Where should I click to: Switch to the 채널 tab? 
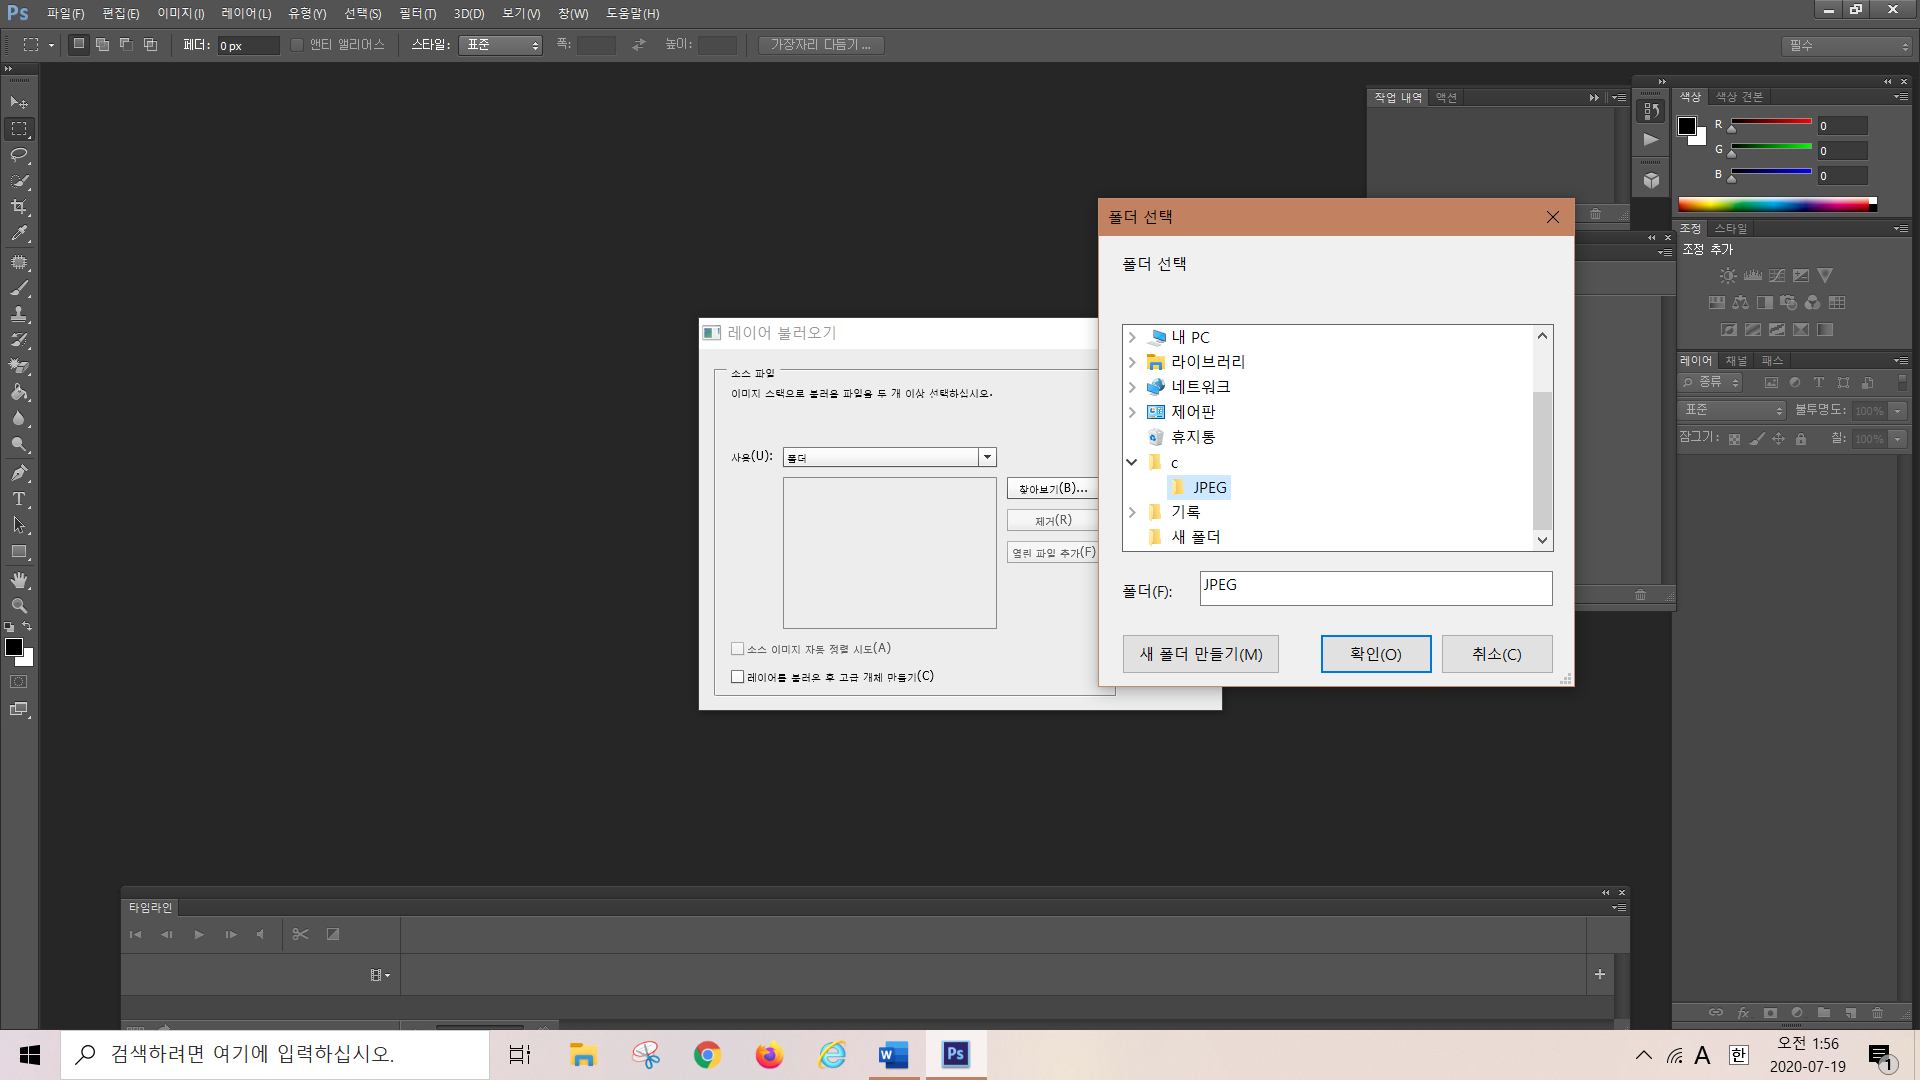tap(1736, 360)
